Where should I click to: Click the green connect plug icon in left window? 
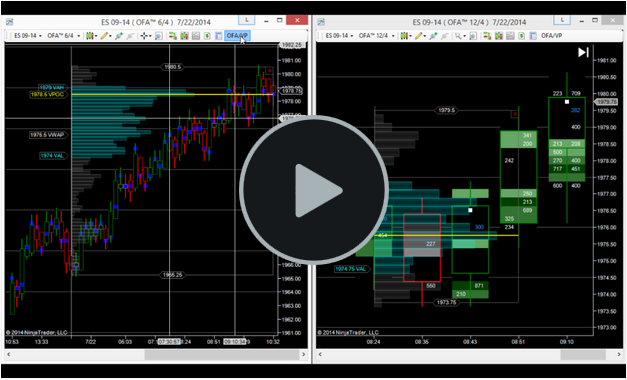point(119,36)
